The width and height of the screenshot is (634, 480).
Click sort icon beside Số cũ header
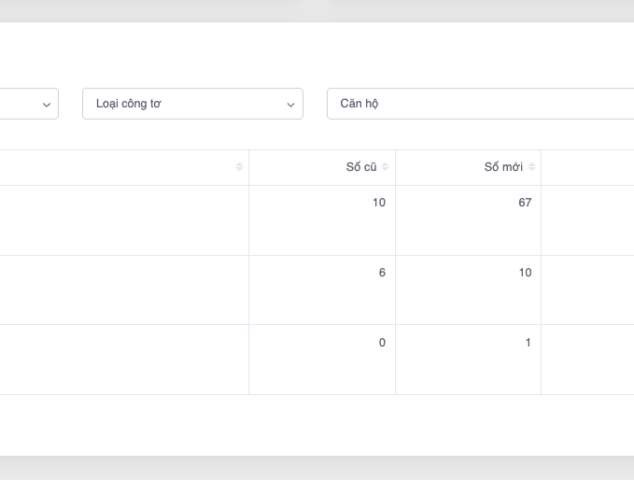coord(386,167)
